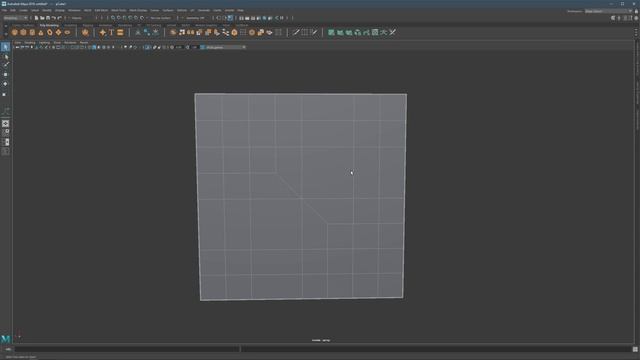Screen dimensions: 640x360
Task: Open the Edit Mesh menu
Action: (x=101, y=10)
